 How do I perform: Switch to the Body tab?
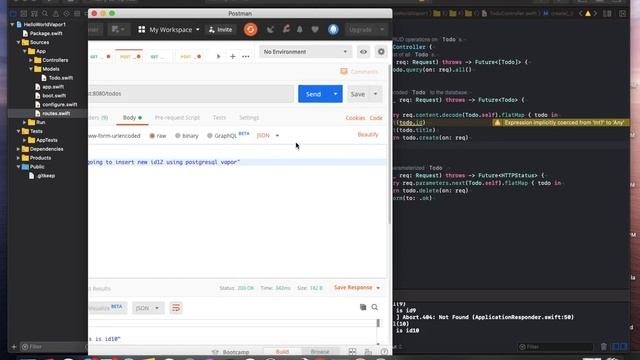(132, 118)
